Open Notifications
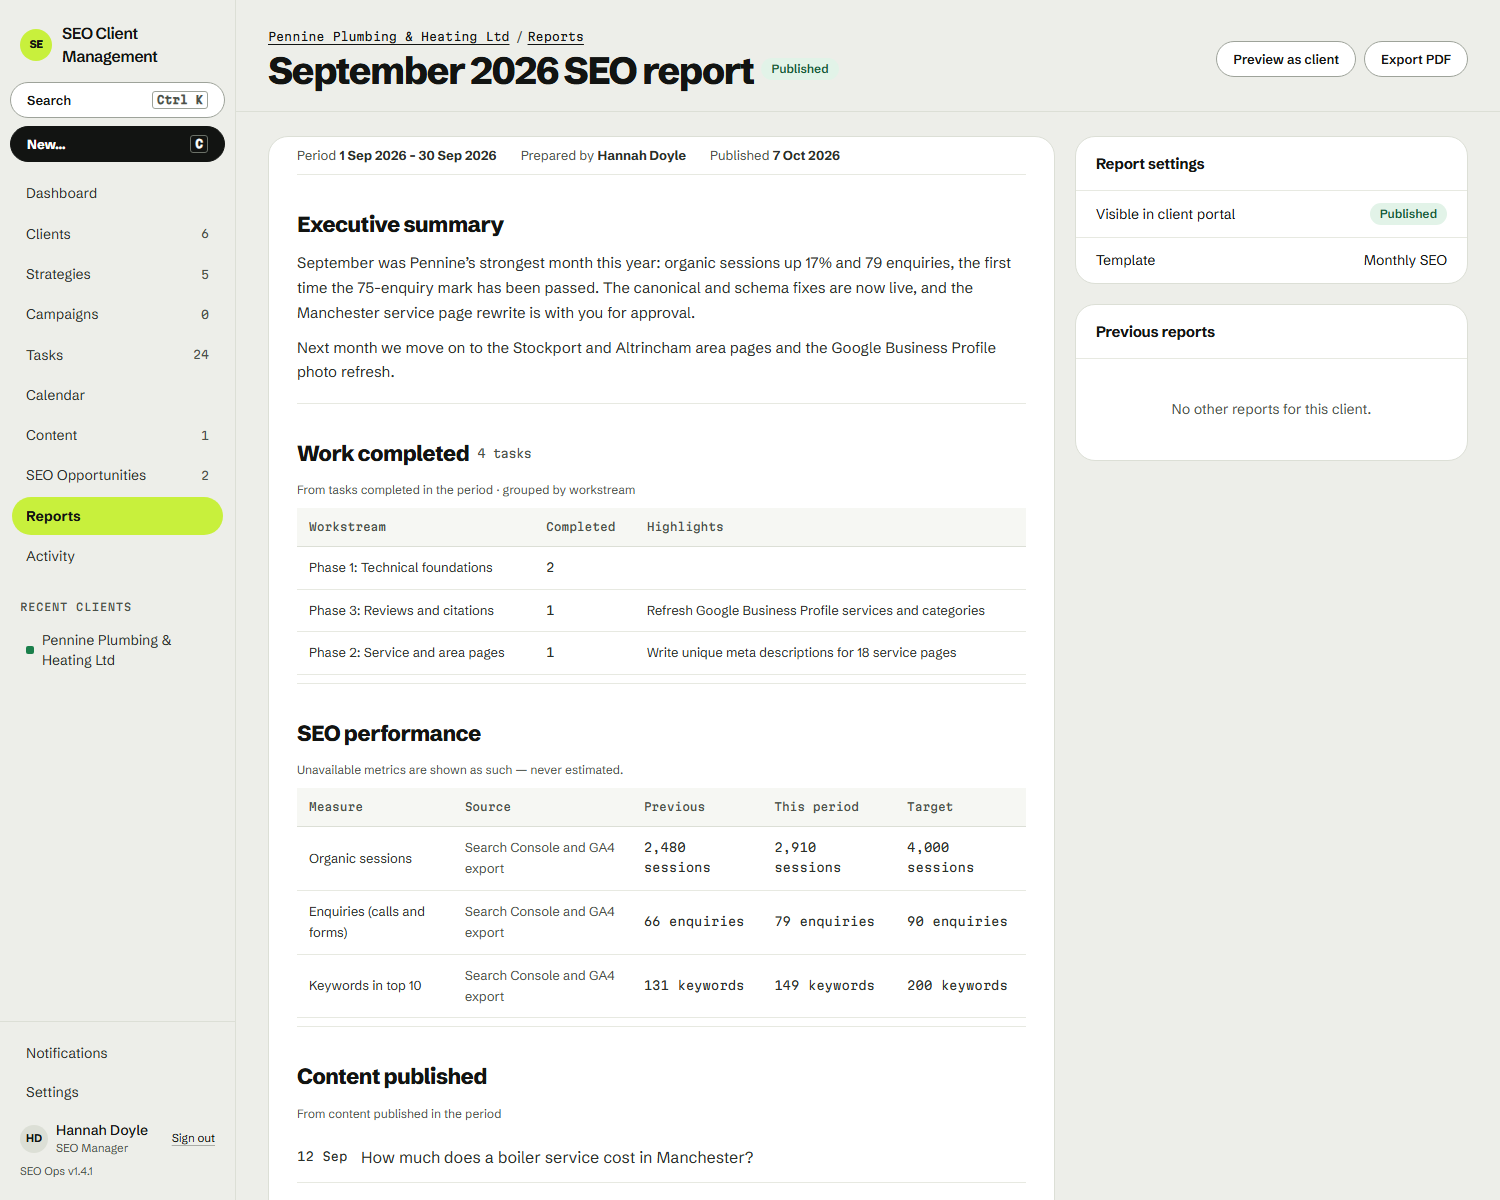 (117, 1053)
